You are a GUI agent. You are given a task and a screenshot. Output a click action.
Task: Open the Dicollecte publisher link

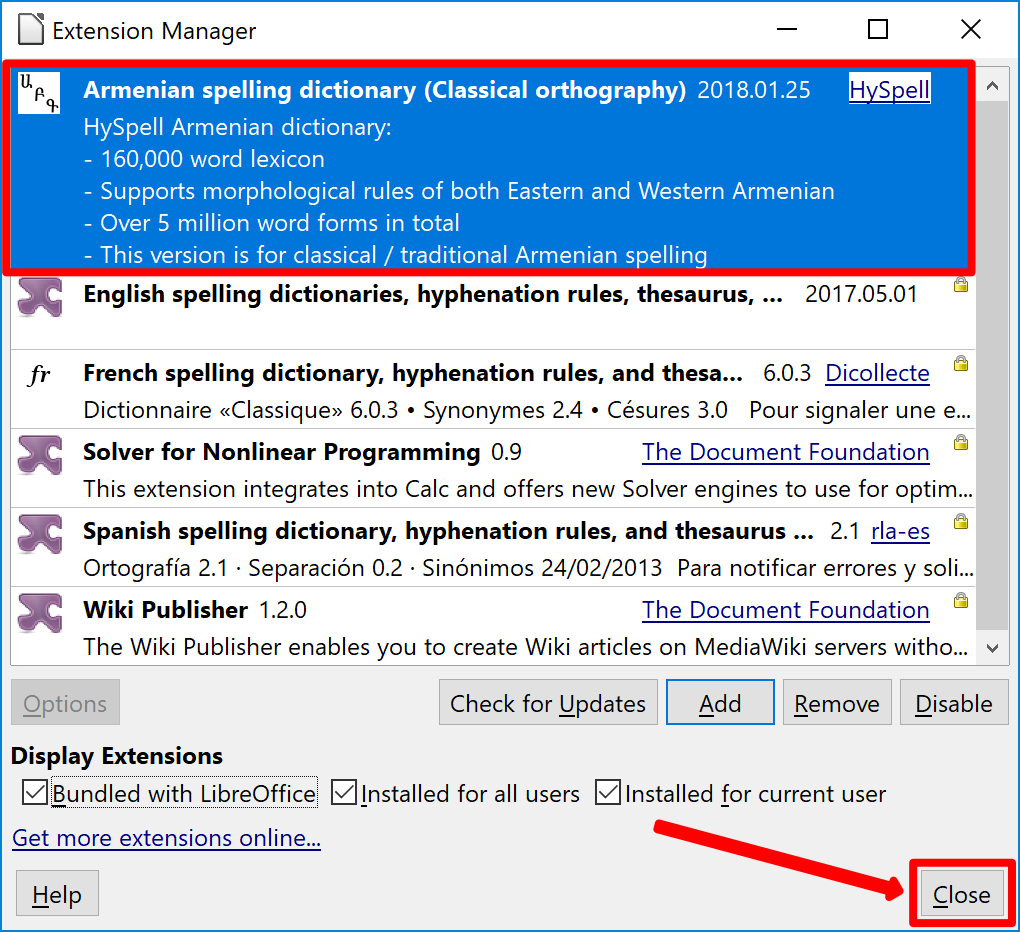tap(877, 374)
